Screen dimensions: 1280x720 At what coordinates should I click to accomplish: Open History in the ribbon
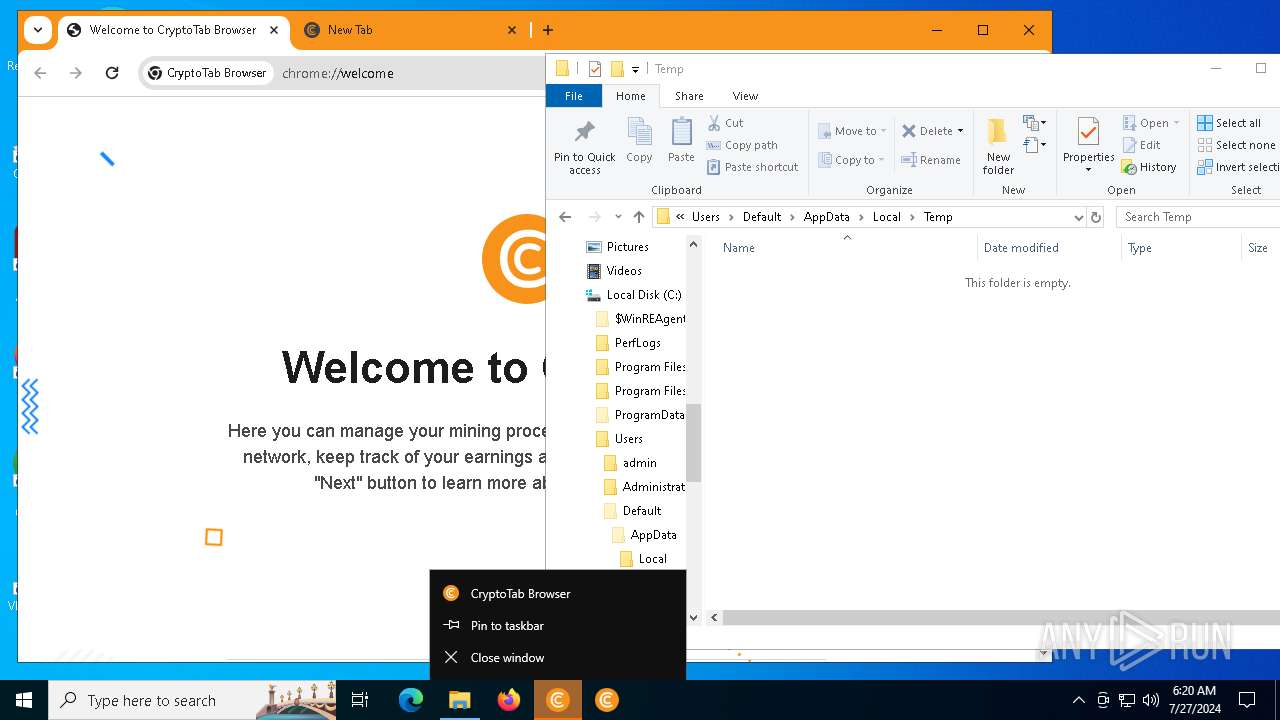[1149, 167]
